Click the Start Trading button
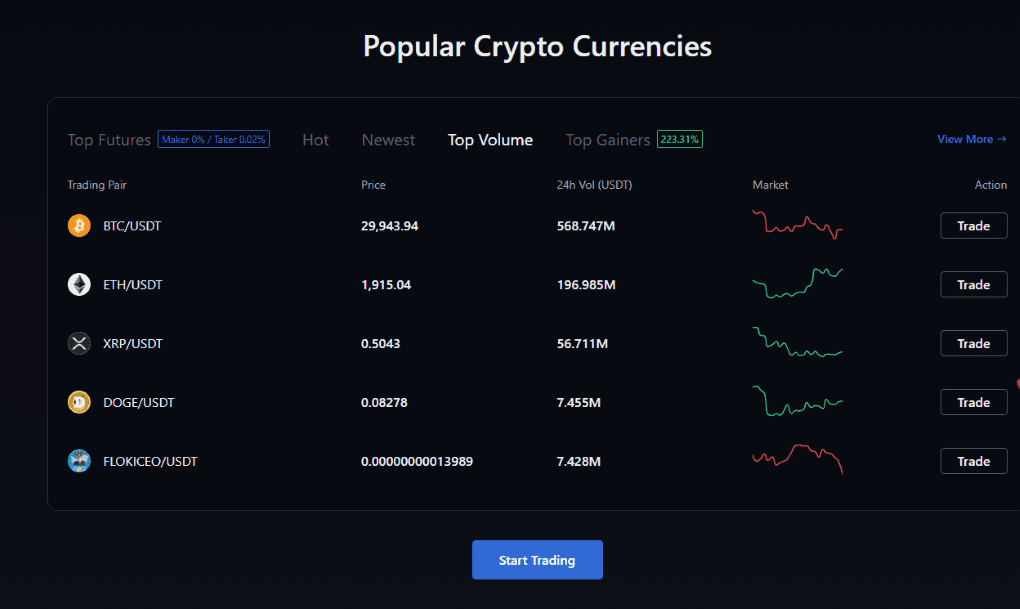 (537, 560)
